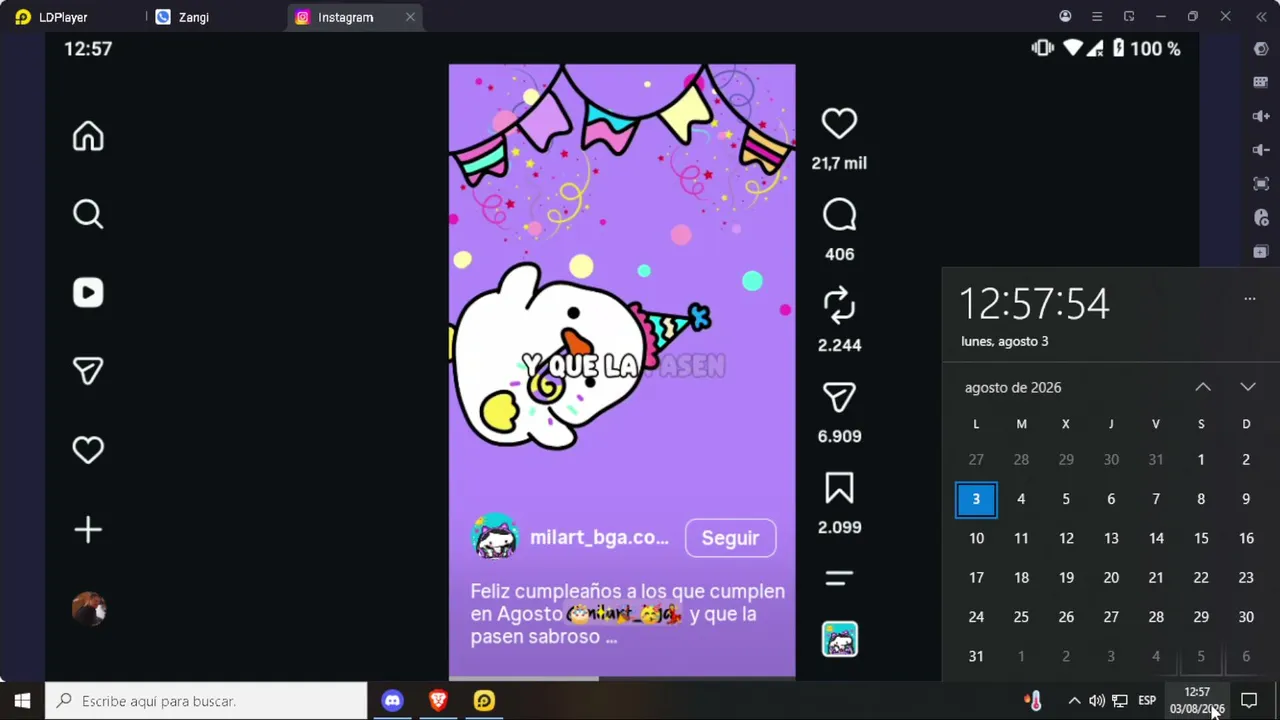Open milart_bga.co... profile name

(599, 538)
